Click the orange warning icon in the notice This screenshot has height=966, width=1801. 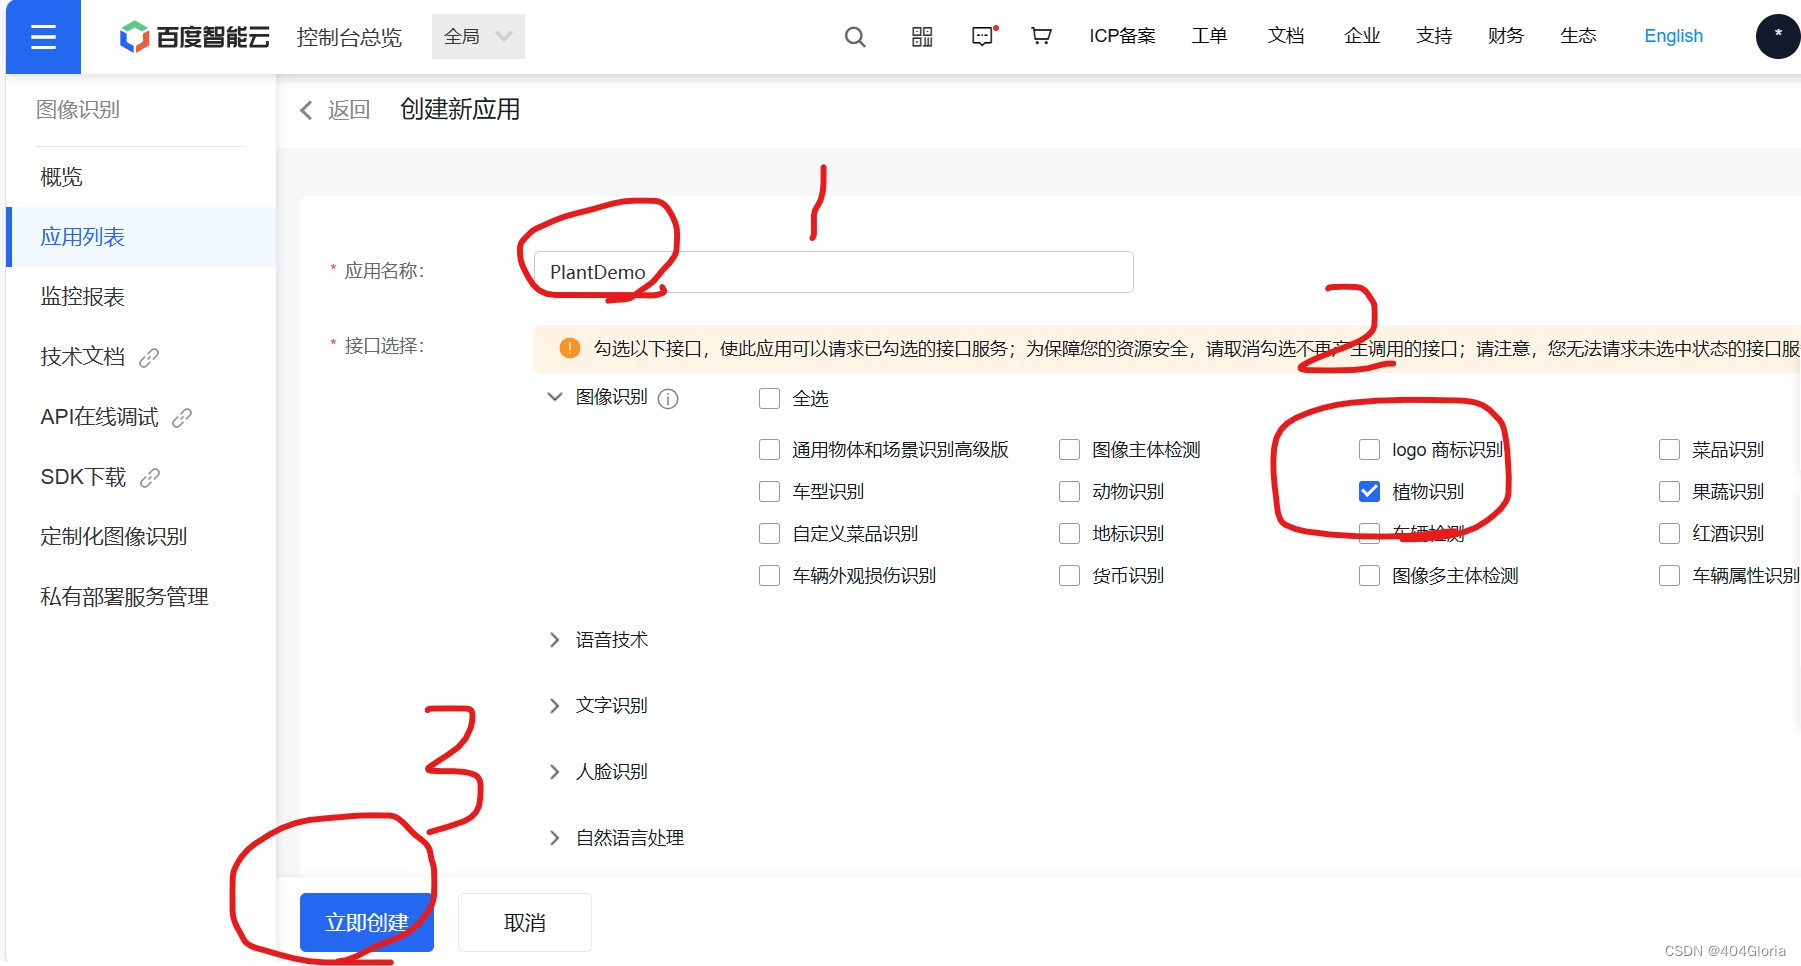(x=569, y=348)
